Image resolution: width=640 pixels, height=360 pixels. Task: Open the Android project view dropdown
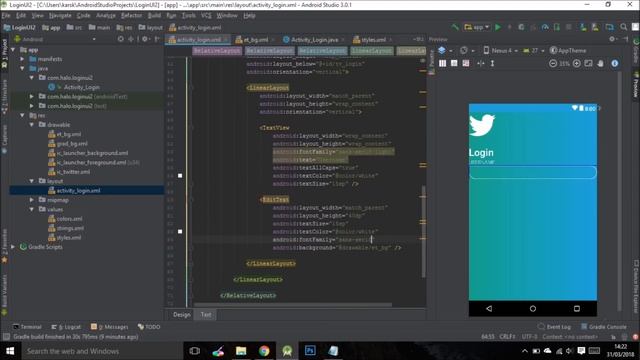point(55,39)
